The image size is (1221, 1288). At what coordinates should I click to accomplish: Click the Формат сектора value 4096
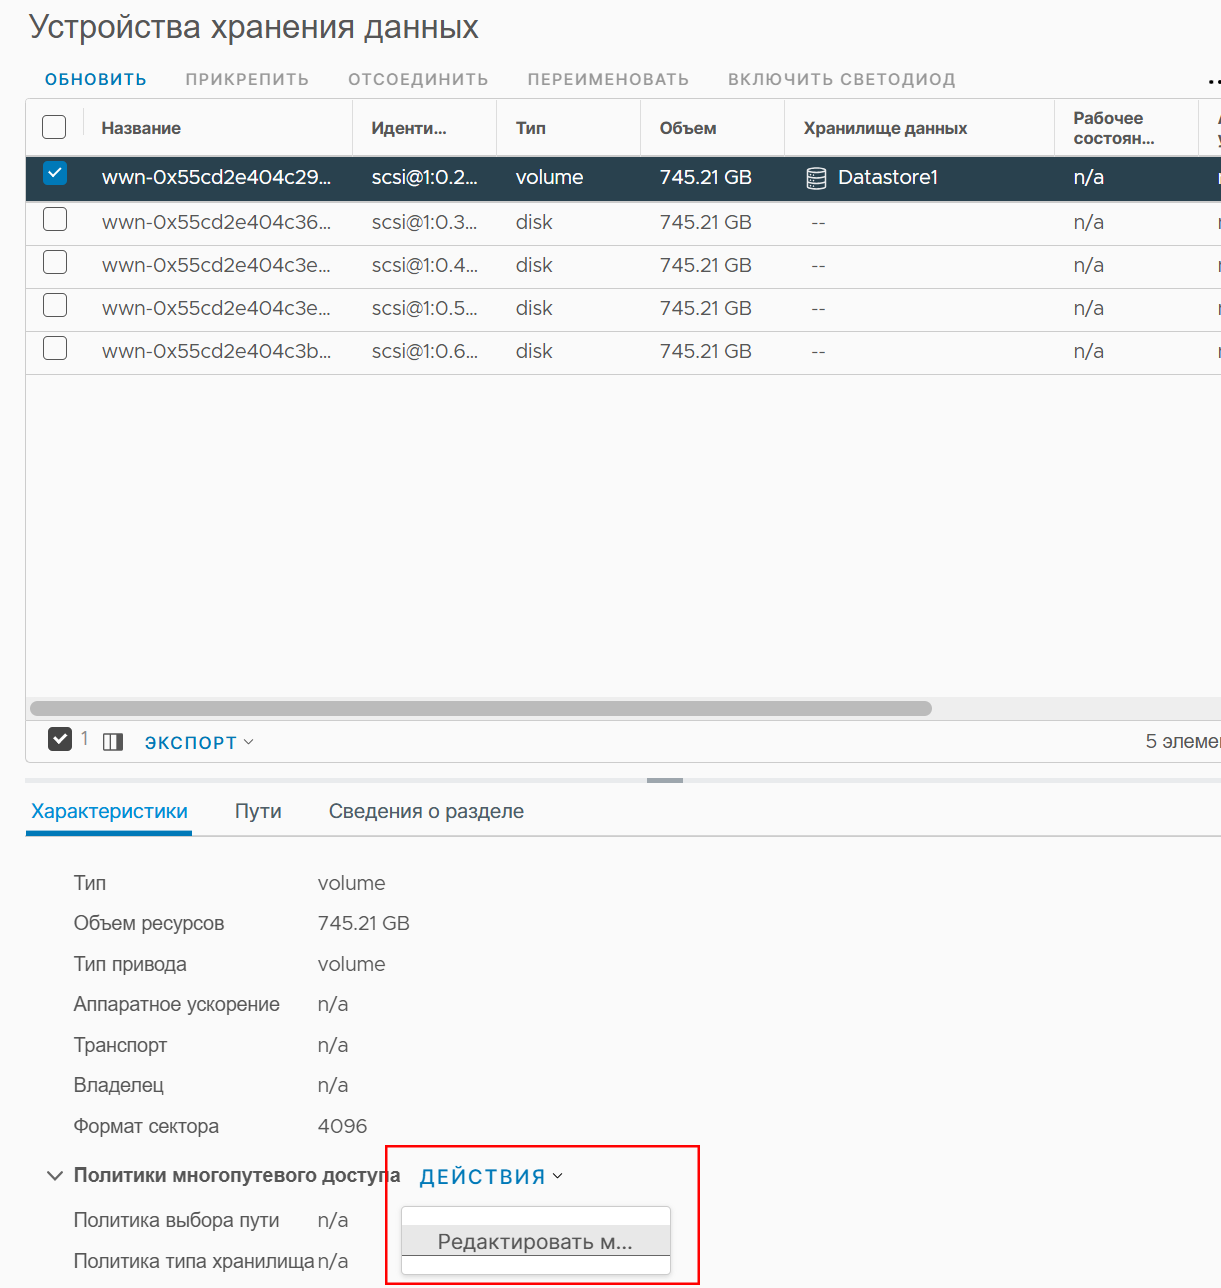pos(342,1126)
